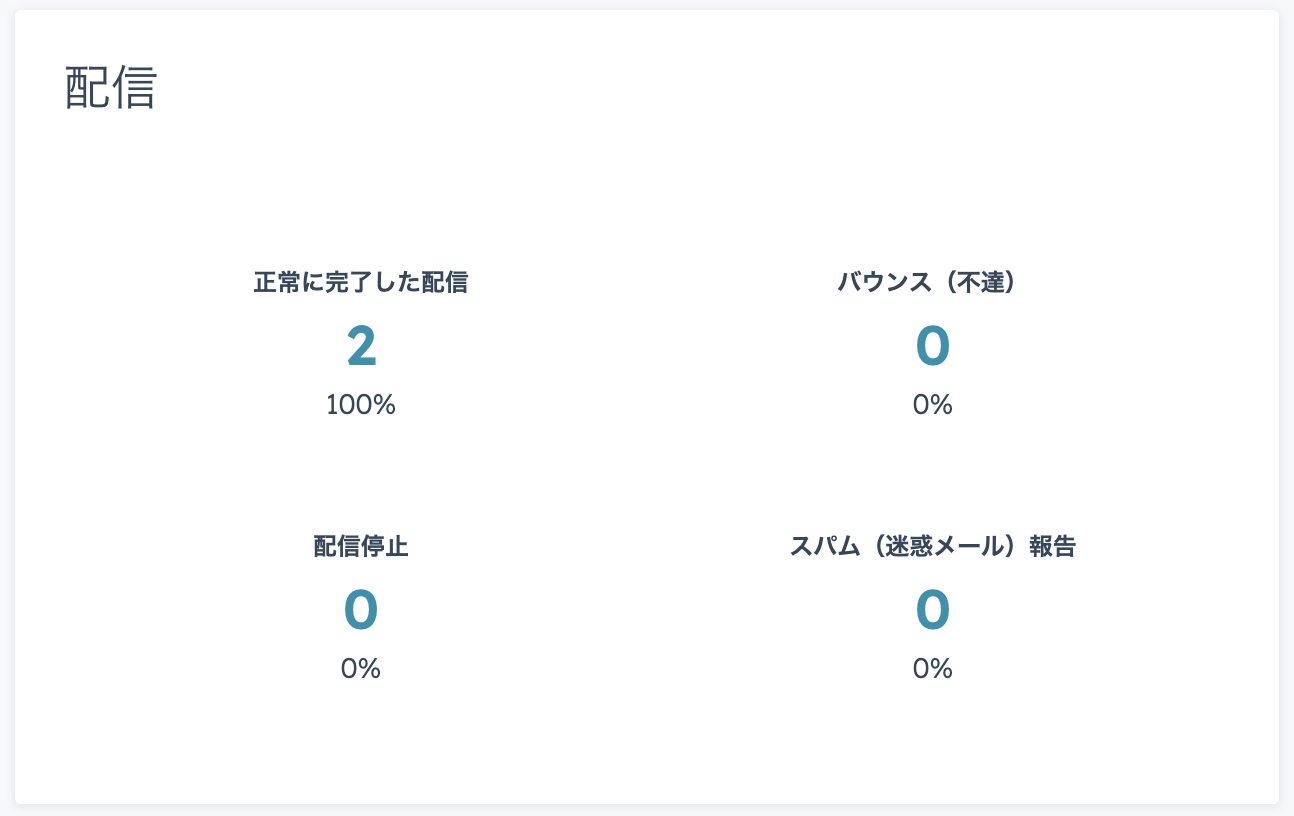Click the 正常に完了した配信 label

click(361, 283)
